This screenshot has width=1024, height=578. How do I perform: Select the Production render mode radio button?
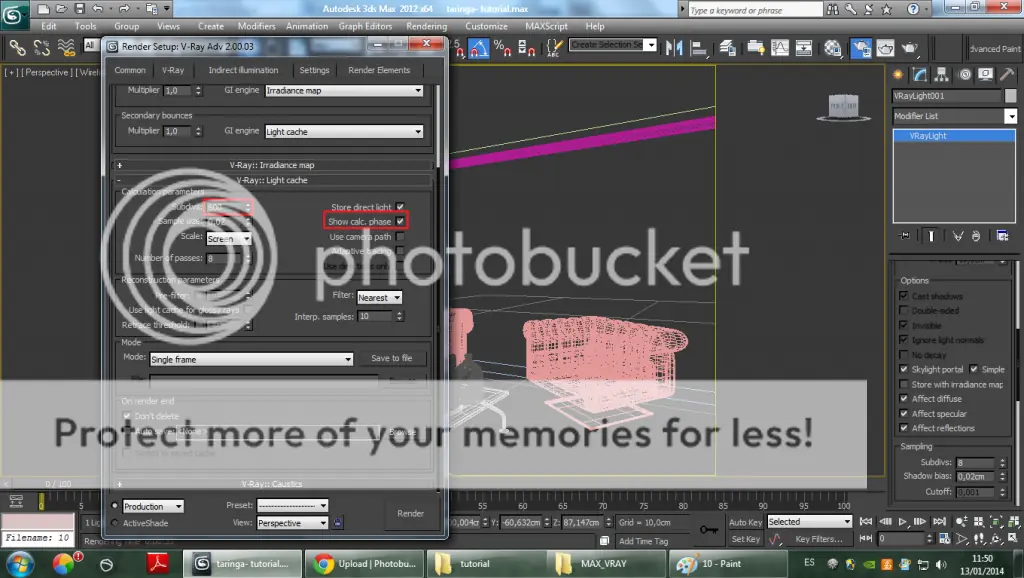point(115,506)
